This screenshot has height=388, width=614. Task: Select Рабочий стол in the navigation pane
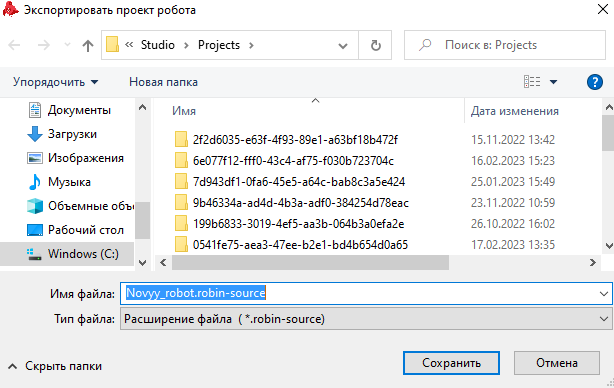76,230
